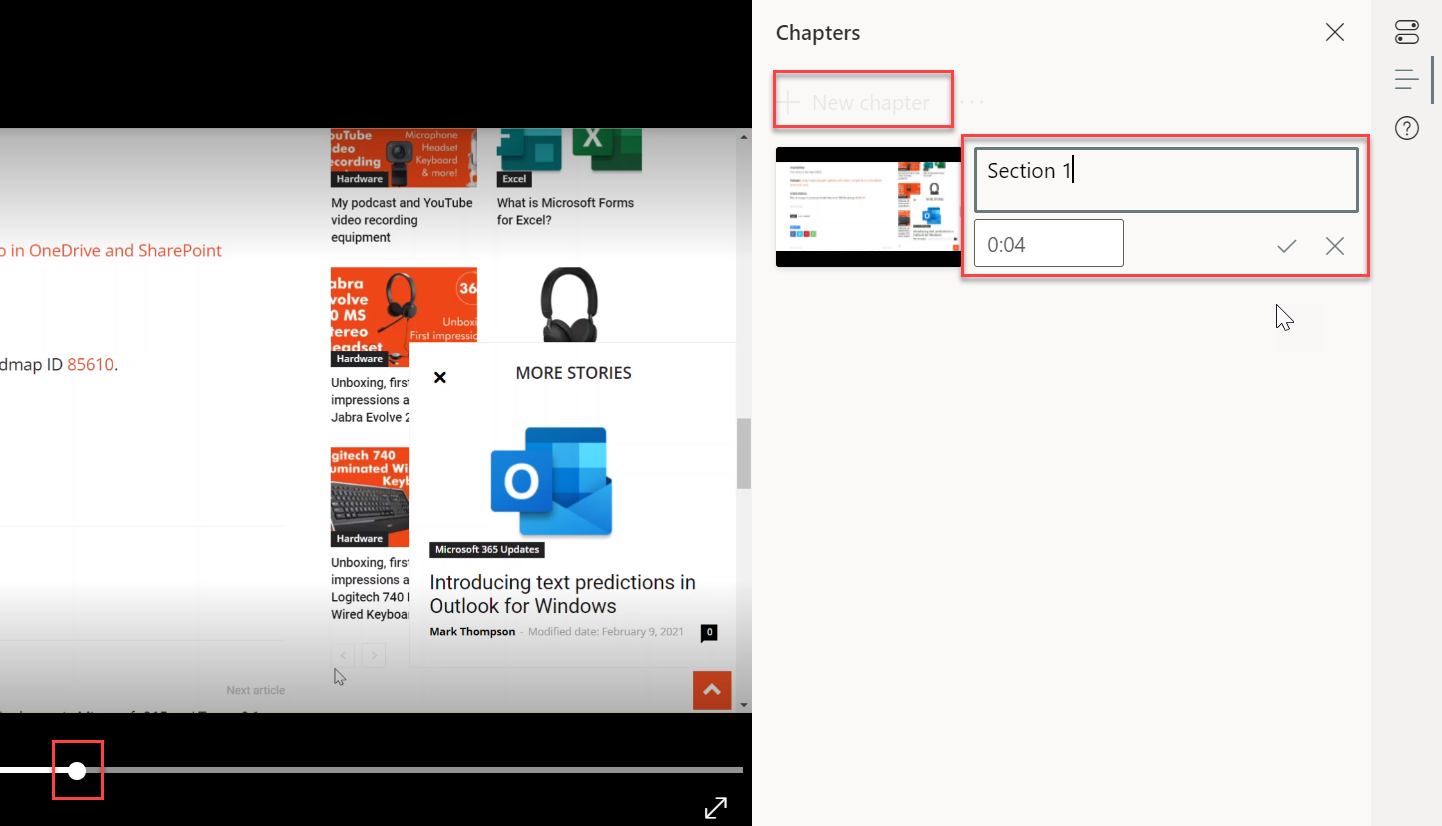Click the orange scroll-to-top arrow button
This screenshot has height=826, width=1442.
click(x=712, y=690)
